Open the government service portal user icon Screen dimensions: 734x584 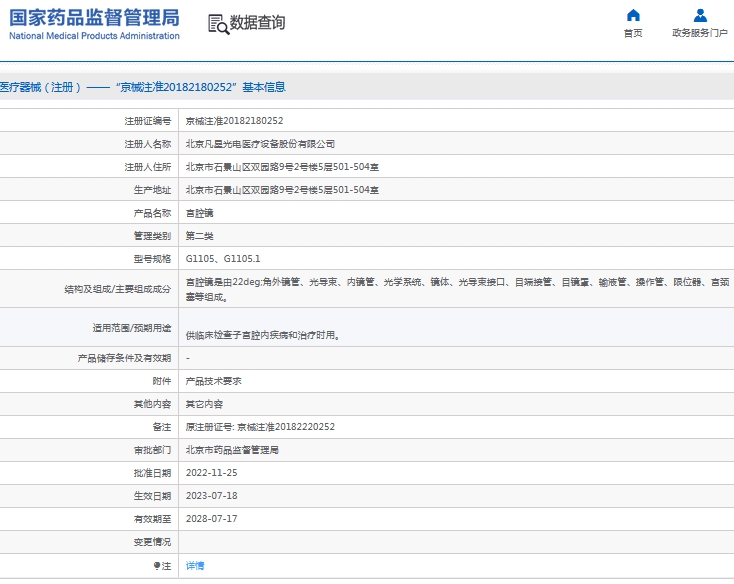point(700,15)
